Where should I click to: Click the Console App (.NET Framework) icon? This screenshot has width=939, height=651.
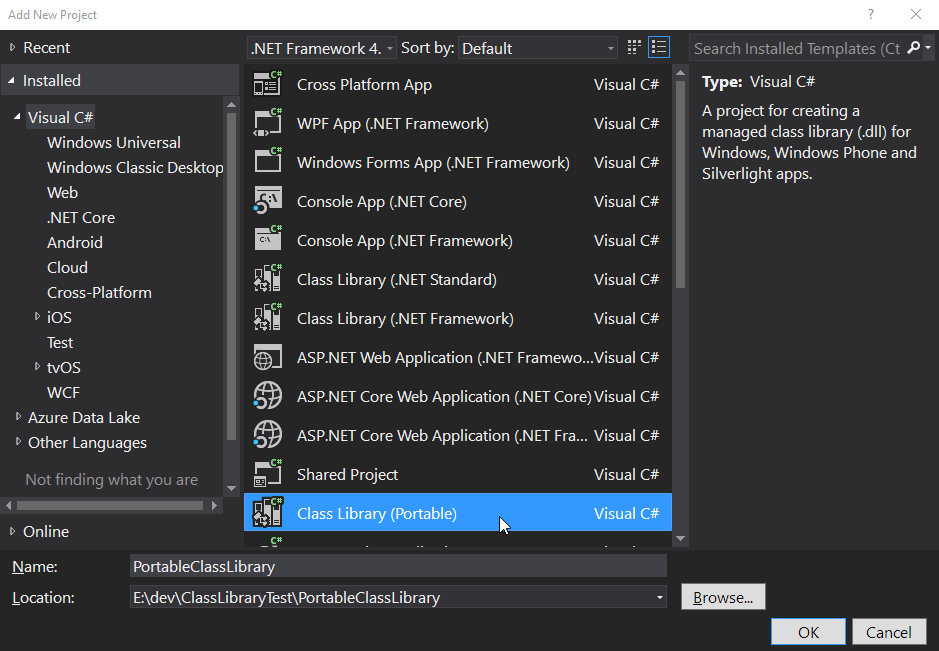coord(268,240)
